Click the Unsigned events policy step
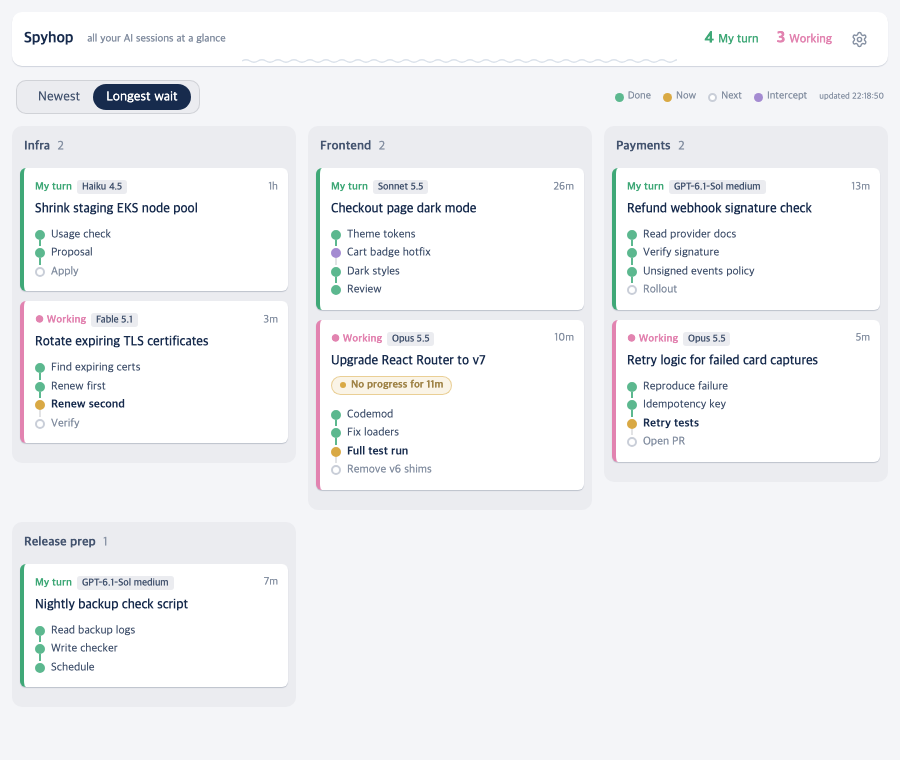Screen dimensions: 900x760 click(x=699, y=270)
